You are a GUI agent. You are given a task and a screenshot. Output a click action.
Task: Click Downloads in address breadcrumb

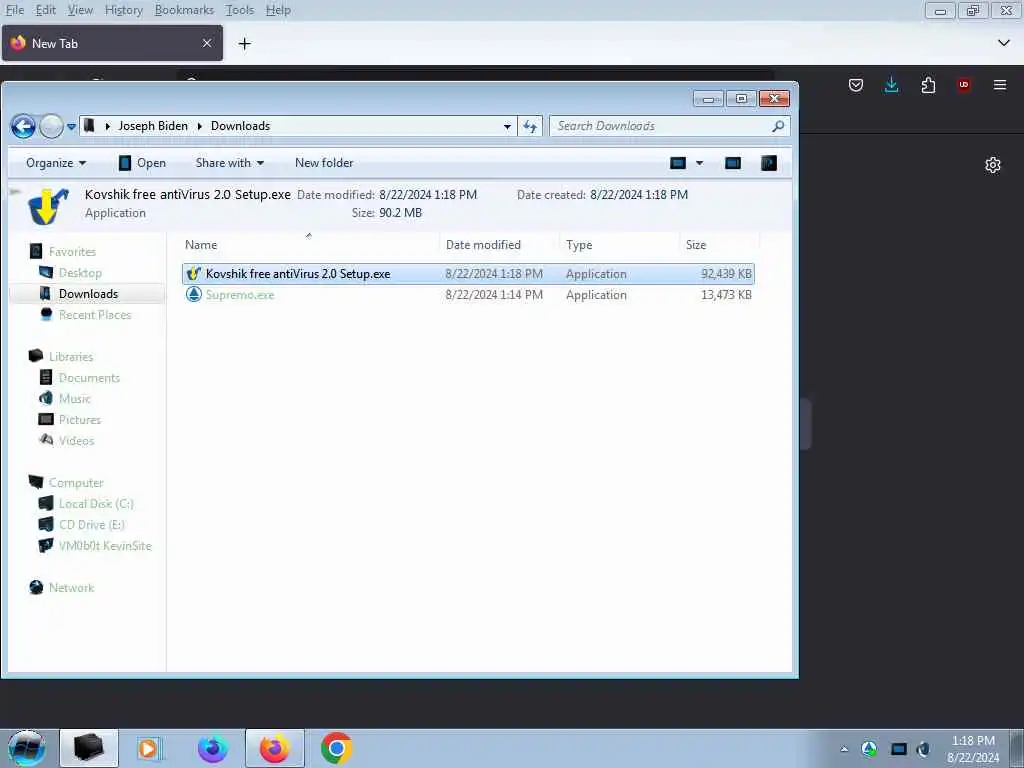[240, 126]
